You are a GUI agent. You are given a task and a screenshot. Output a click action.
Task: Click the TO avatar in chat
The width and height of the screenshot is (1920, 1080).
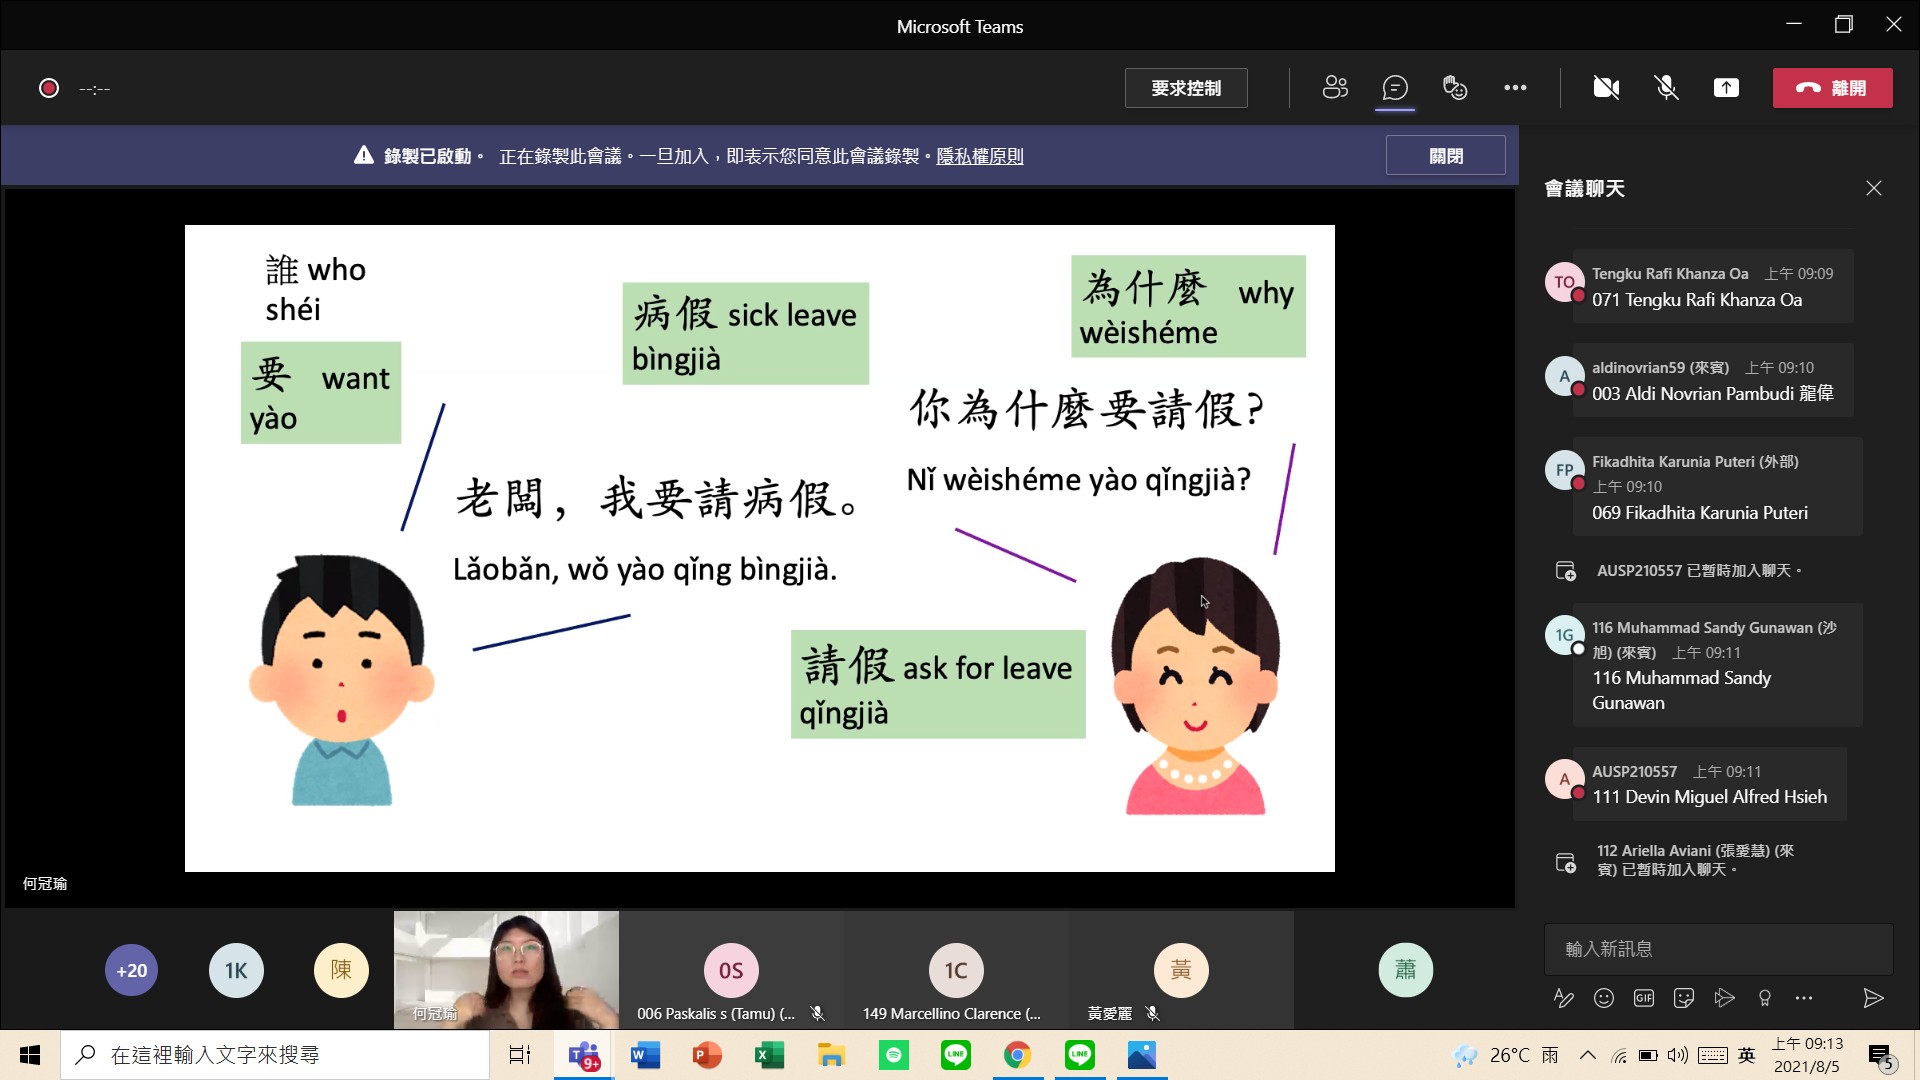pyautogui.click(x=1564, y=283)
